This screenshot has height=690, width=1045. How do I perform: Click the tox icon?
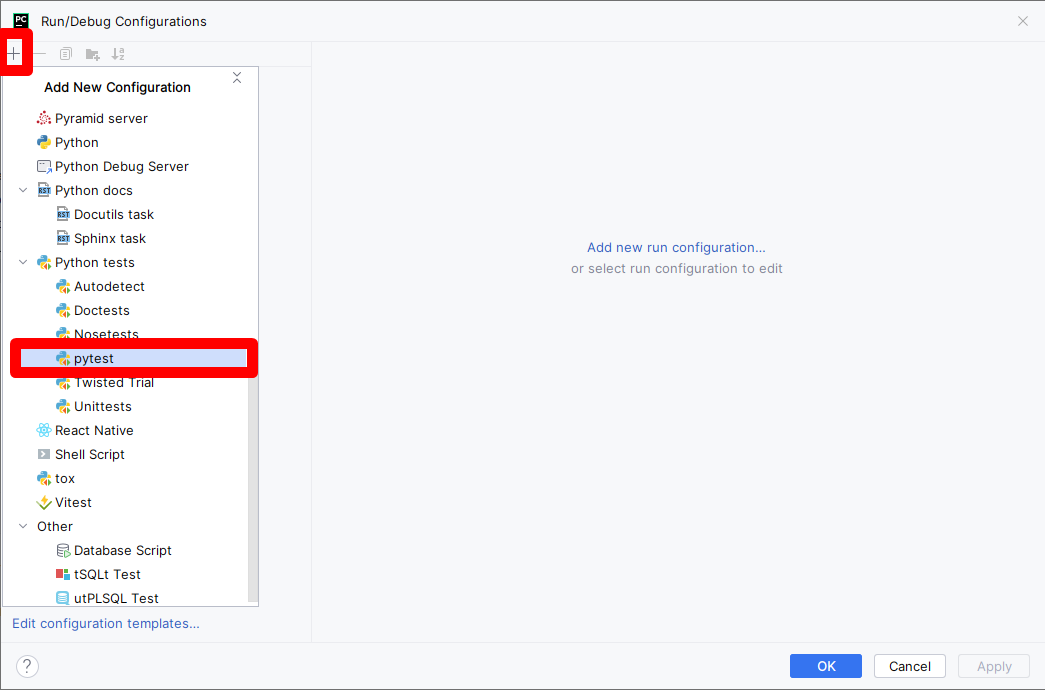(x=44, y=478)
